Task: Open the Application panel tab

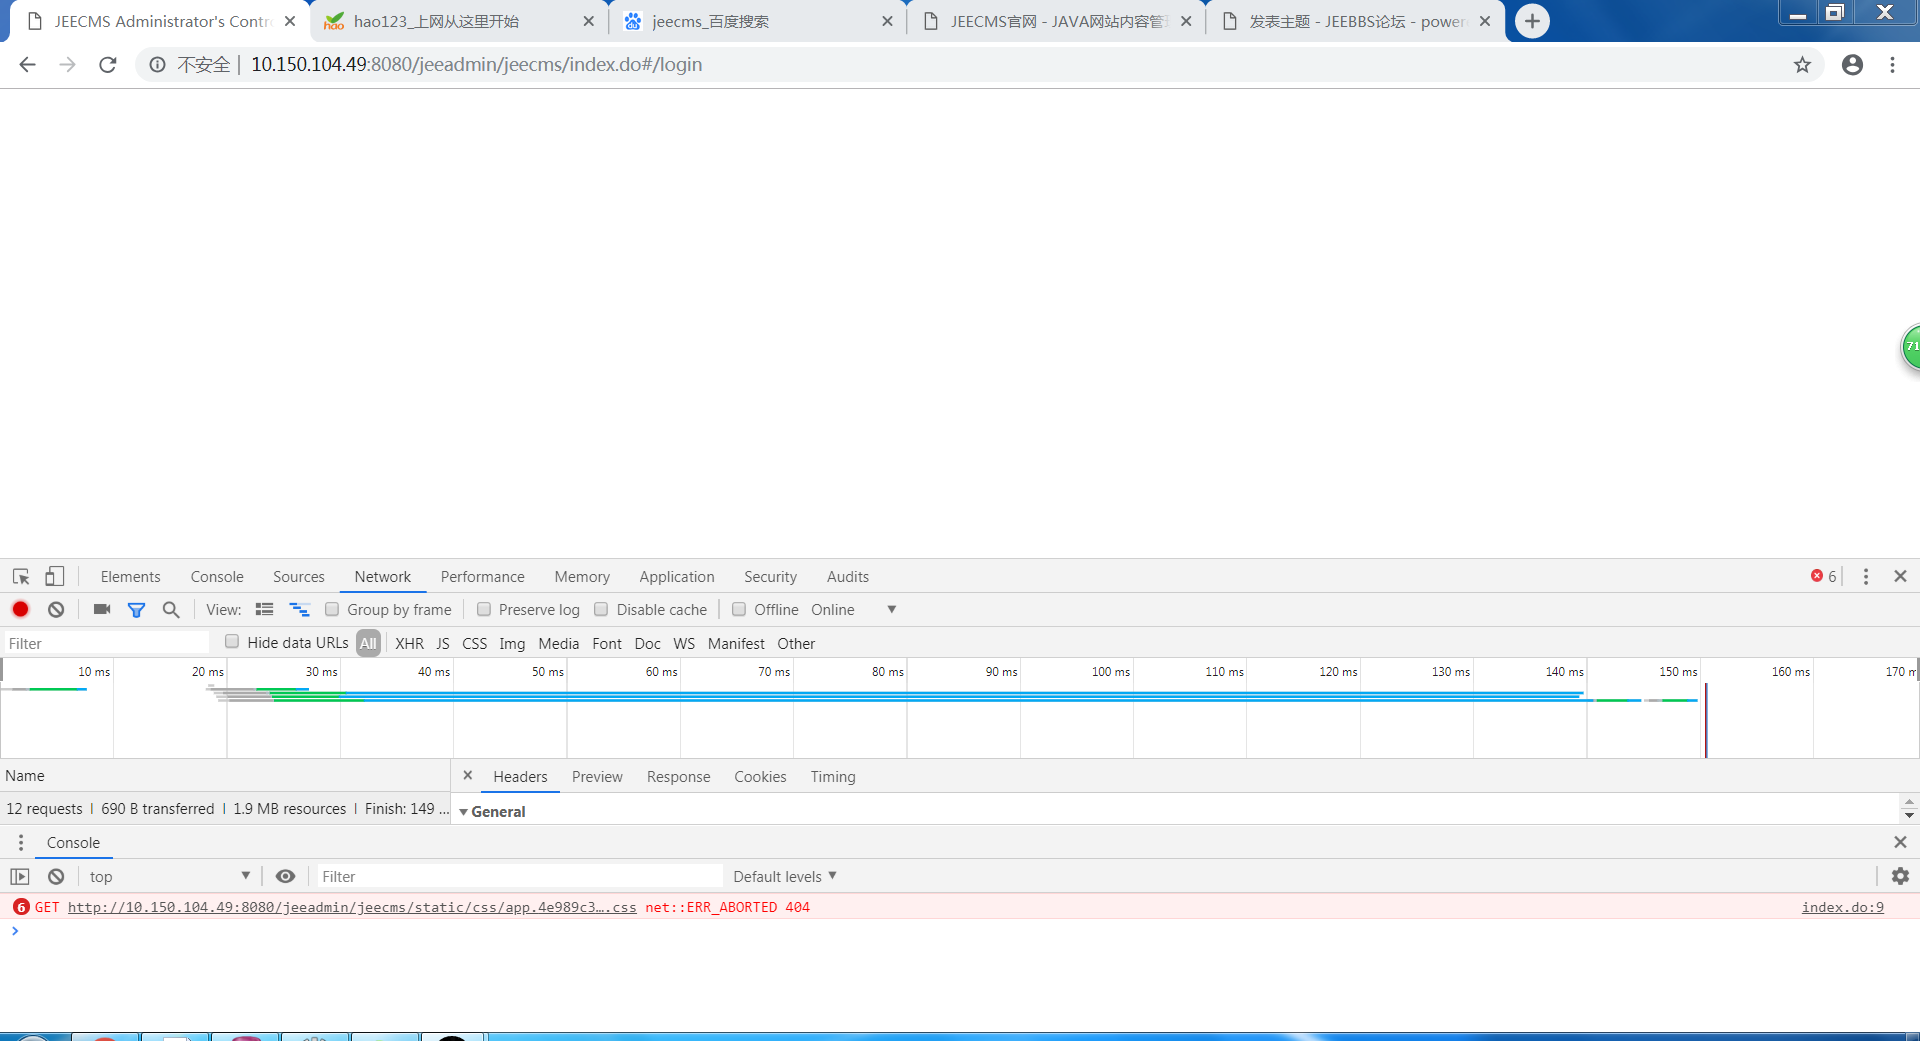Action: coord(677,577)
